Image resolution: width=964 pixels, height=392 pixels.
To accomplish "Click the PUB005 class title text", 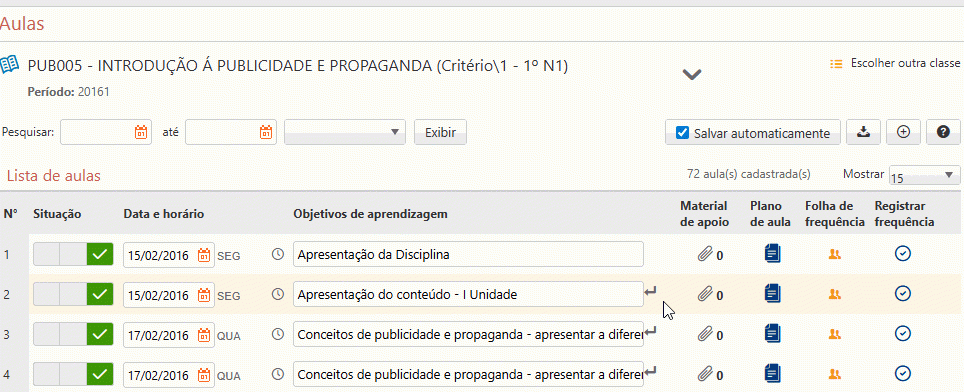I will click(298, 65).
